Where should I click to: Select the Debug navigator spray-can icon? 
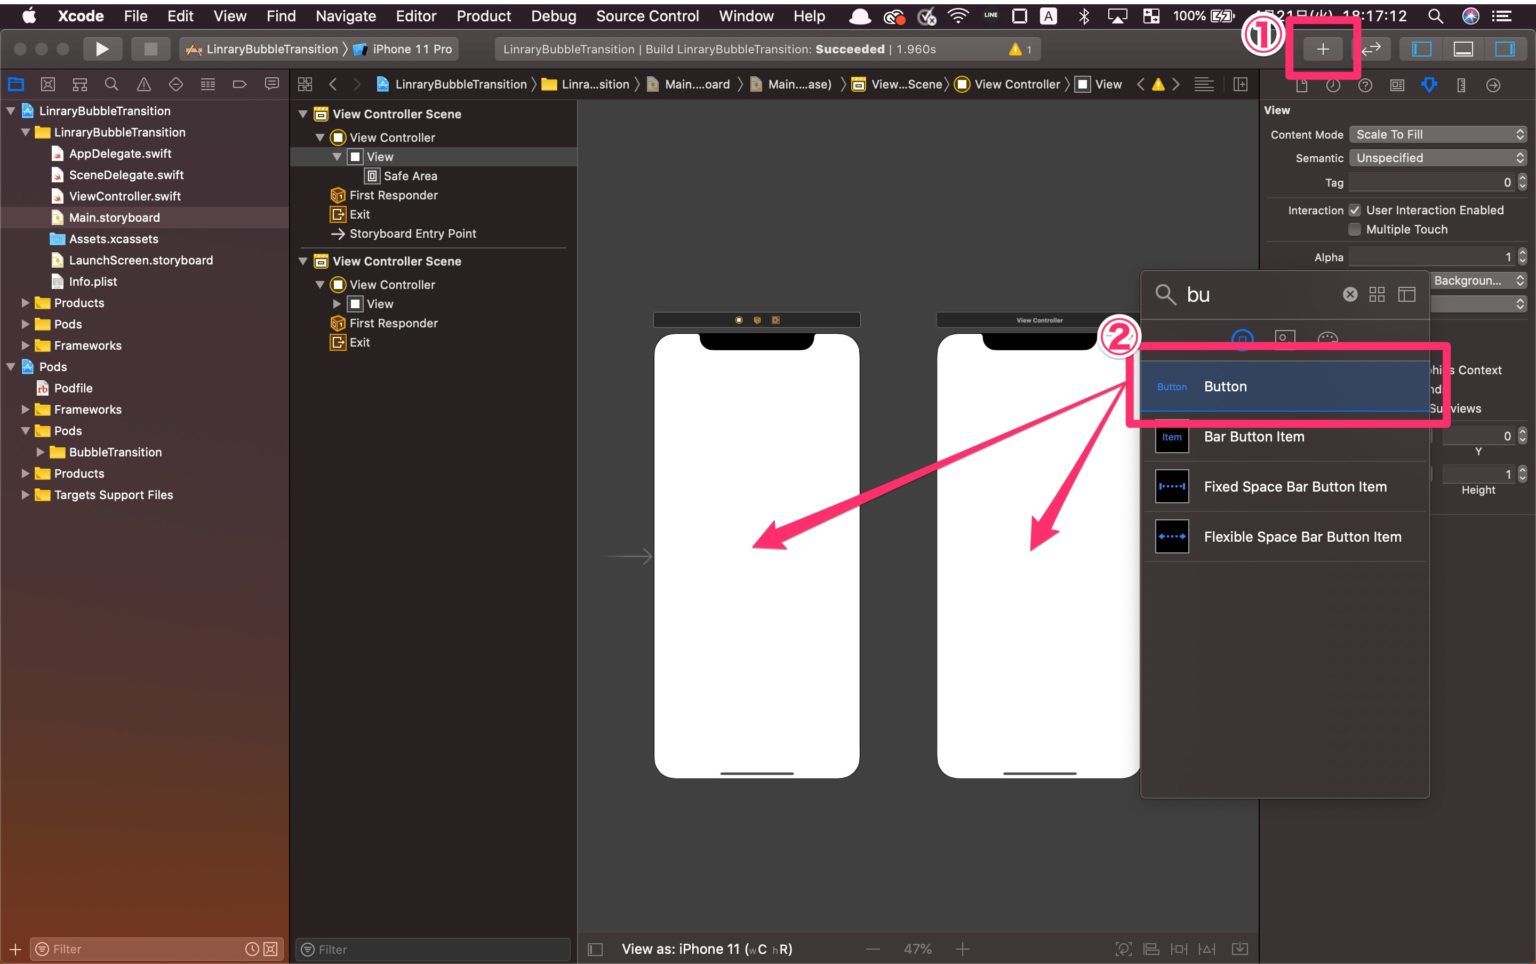207,84
